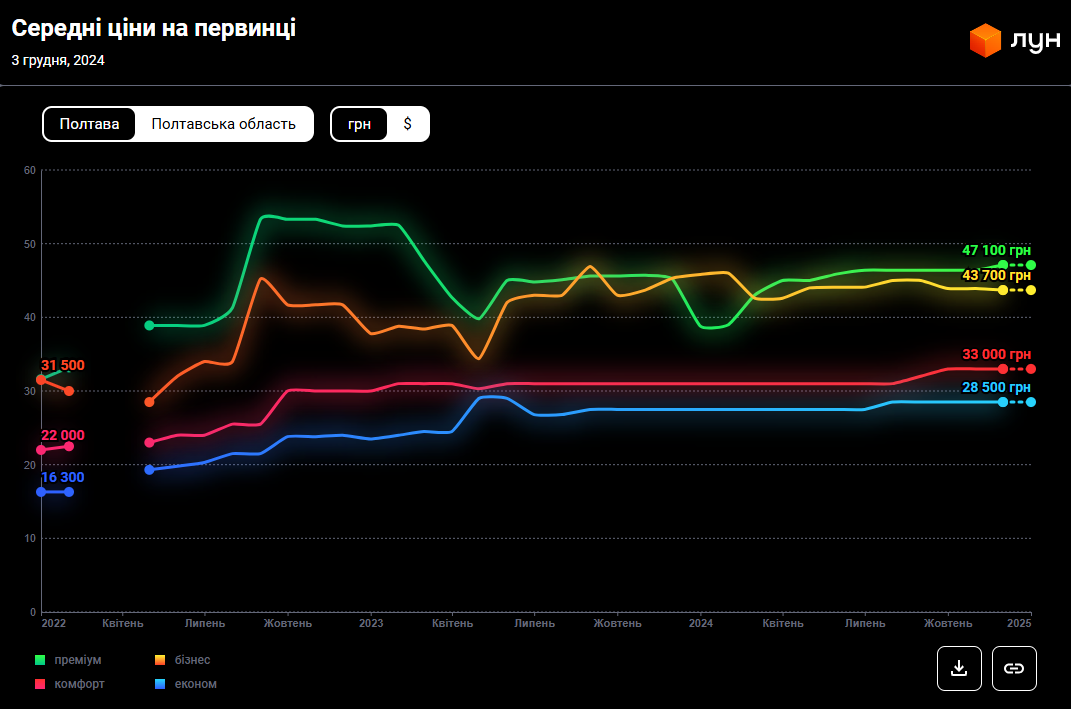1071x709 pixels.
Task: Toggle the комфорт legend item
Action: pyautogui.click(x=79, y=684)
